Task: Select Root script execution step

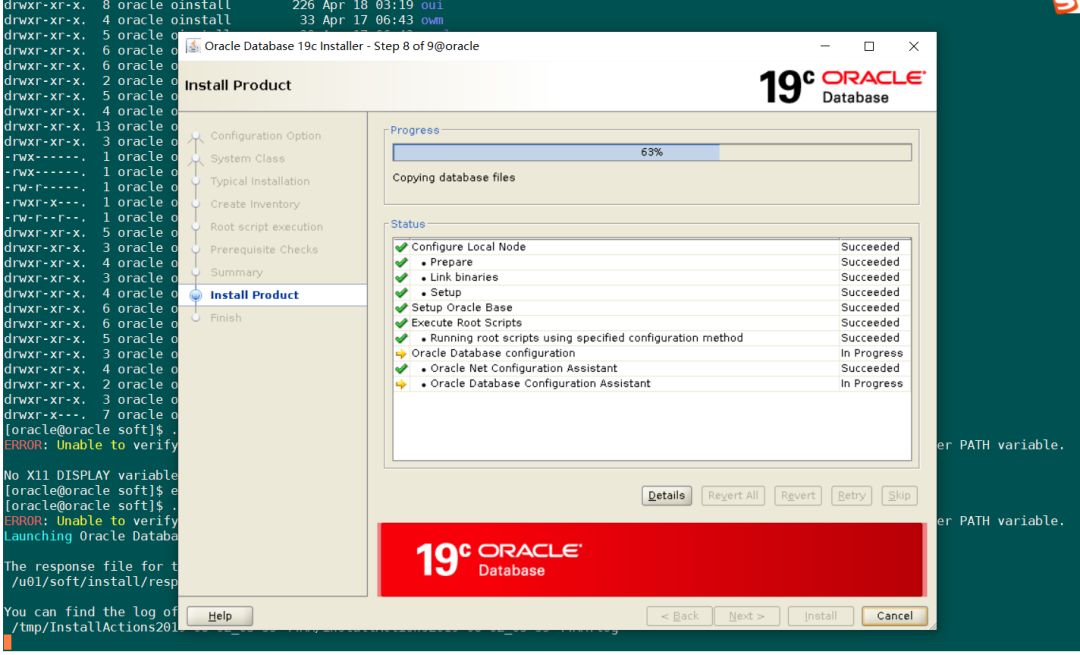Action: click(267, 227)
